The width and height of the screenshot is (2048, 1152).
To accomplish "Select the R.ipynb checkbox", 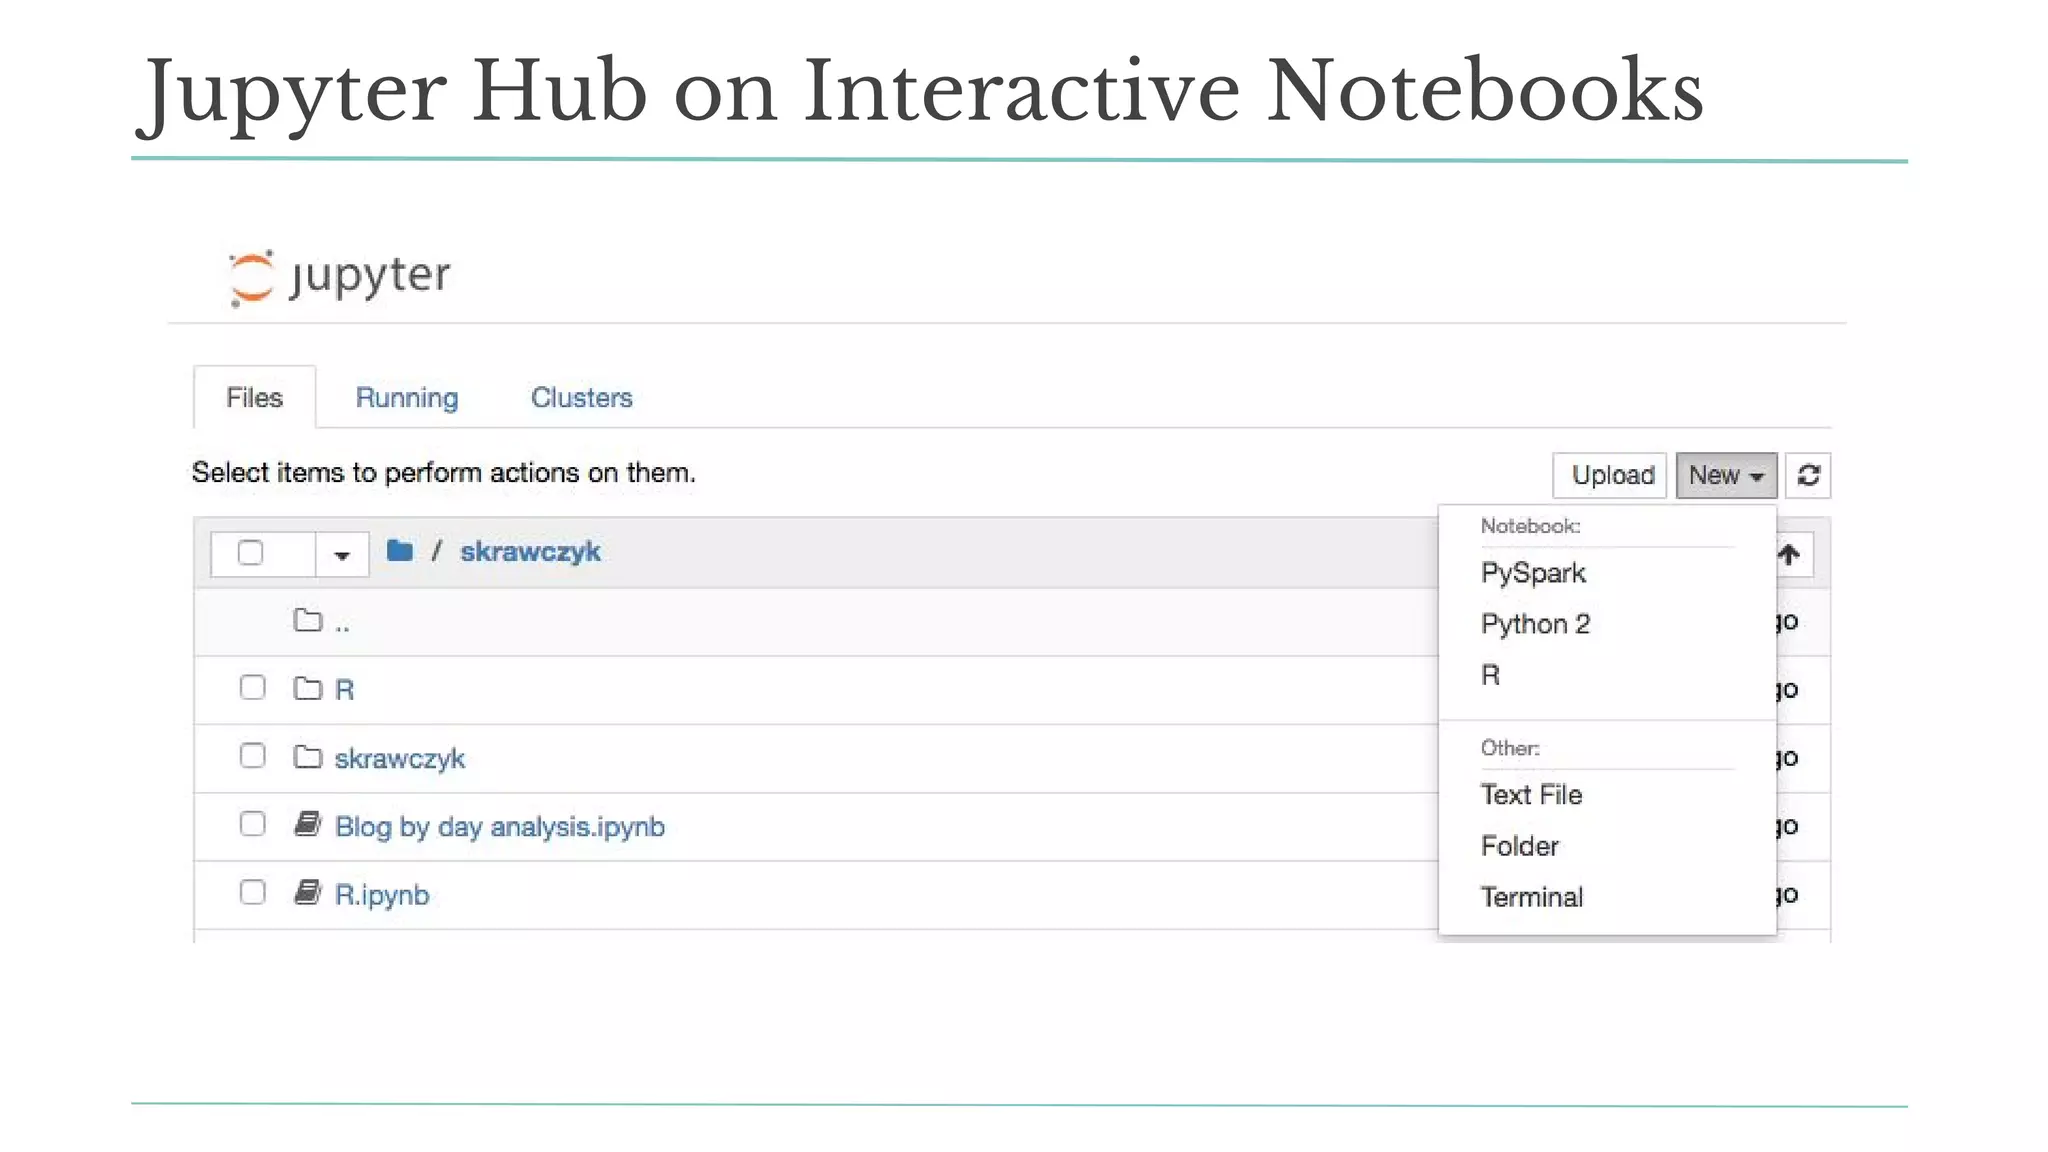I will pyautogui.click(x=252, y=892).
